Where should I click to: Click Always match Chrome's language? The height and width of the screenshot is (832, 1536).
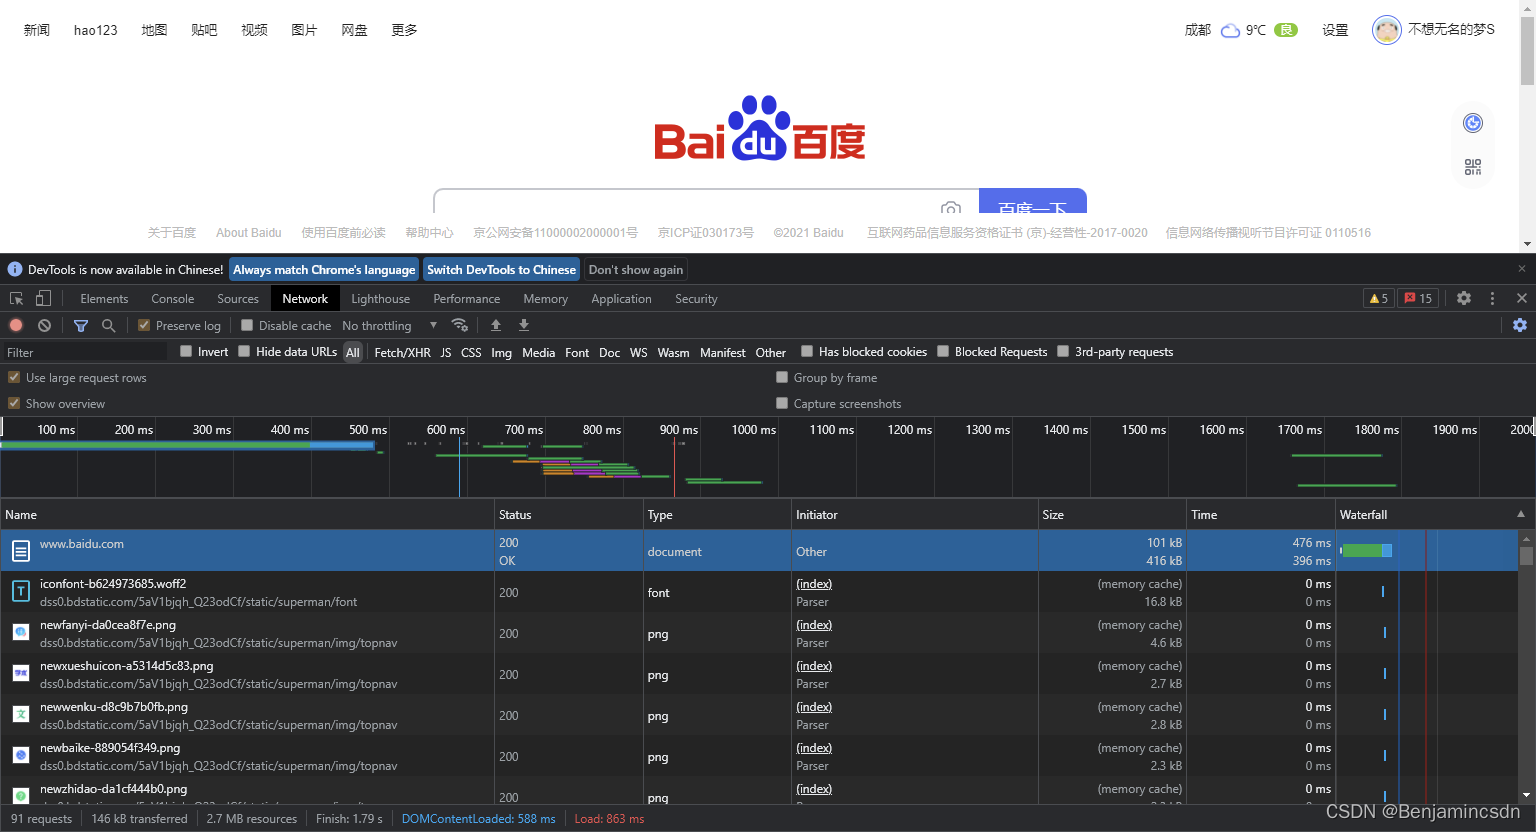click(324, 269)
